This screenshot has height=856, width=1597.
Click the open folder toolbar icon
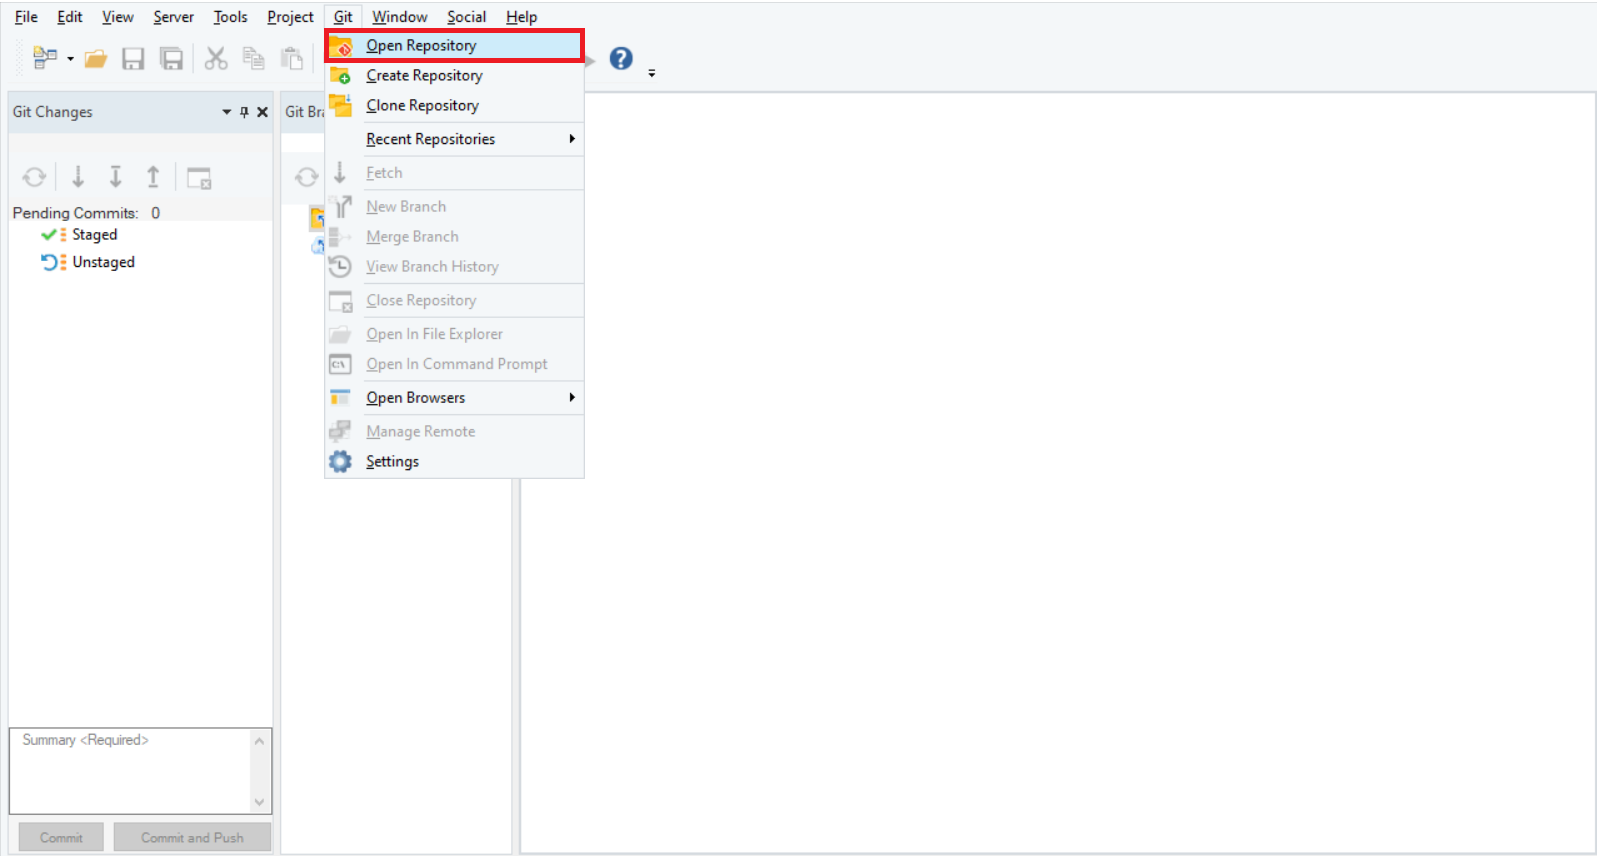[96, 59]
